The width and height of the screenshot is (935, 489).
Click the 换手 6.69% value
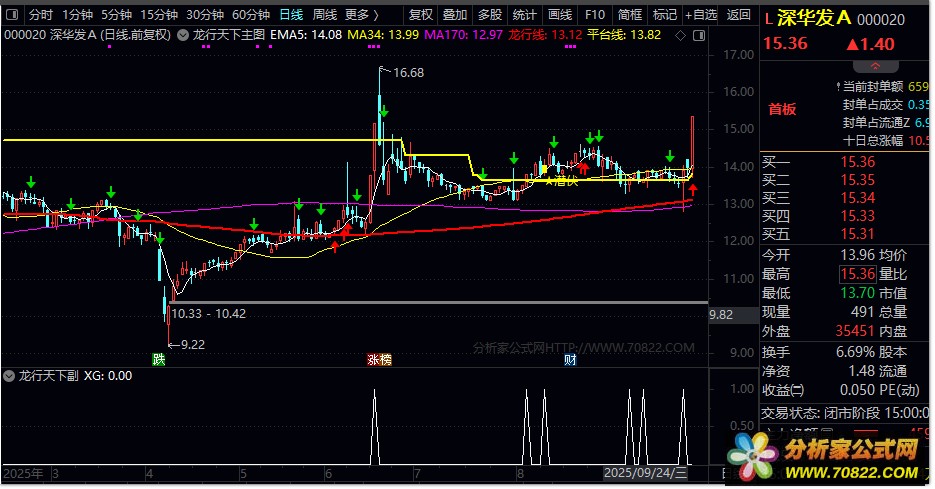(x=855, y=352)
